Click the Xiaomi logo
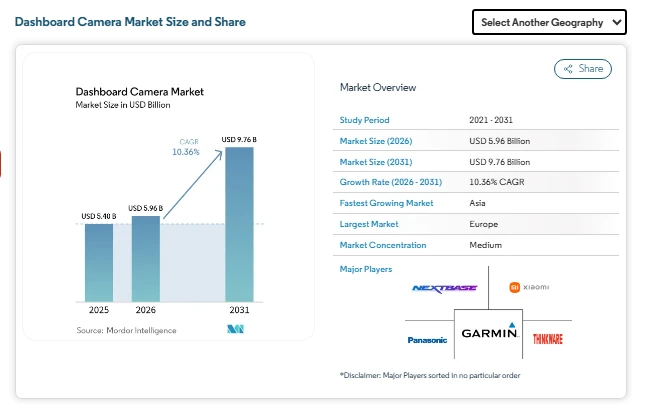652x410 pixels. 529,288
